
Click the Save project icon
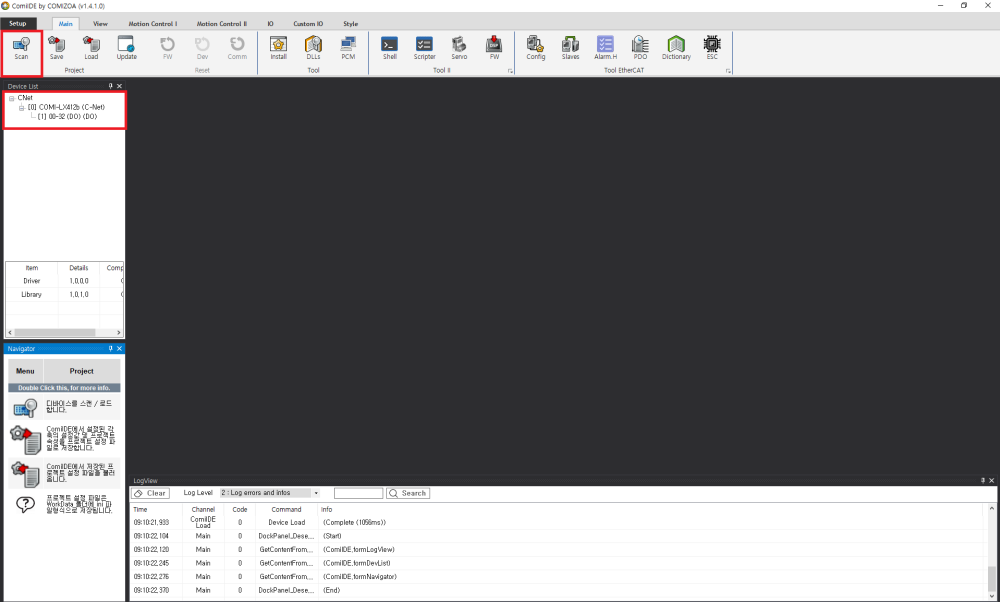(57, 46)
